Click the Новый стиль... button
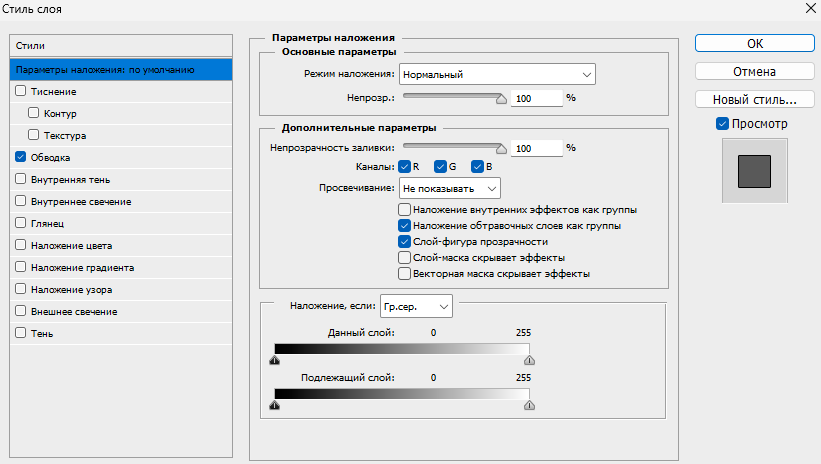This screenshot has height=464, width=821. (755, 100)
